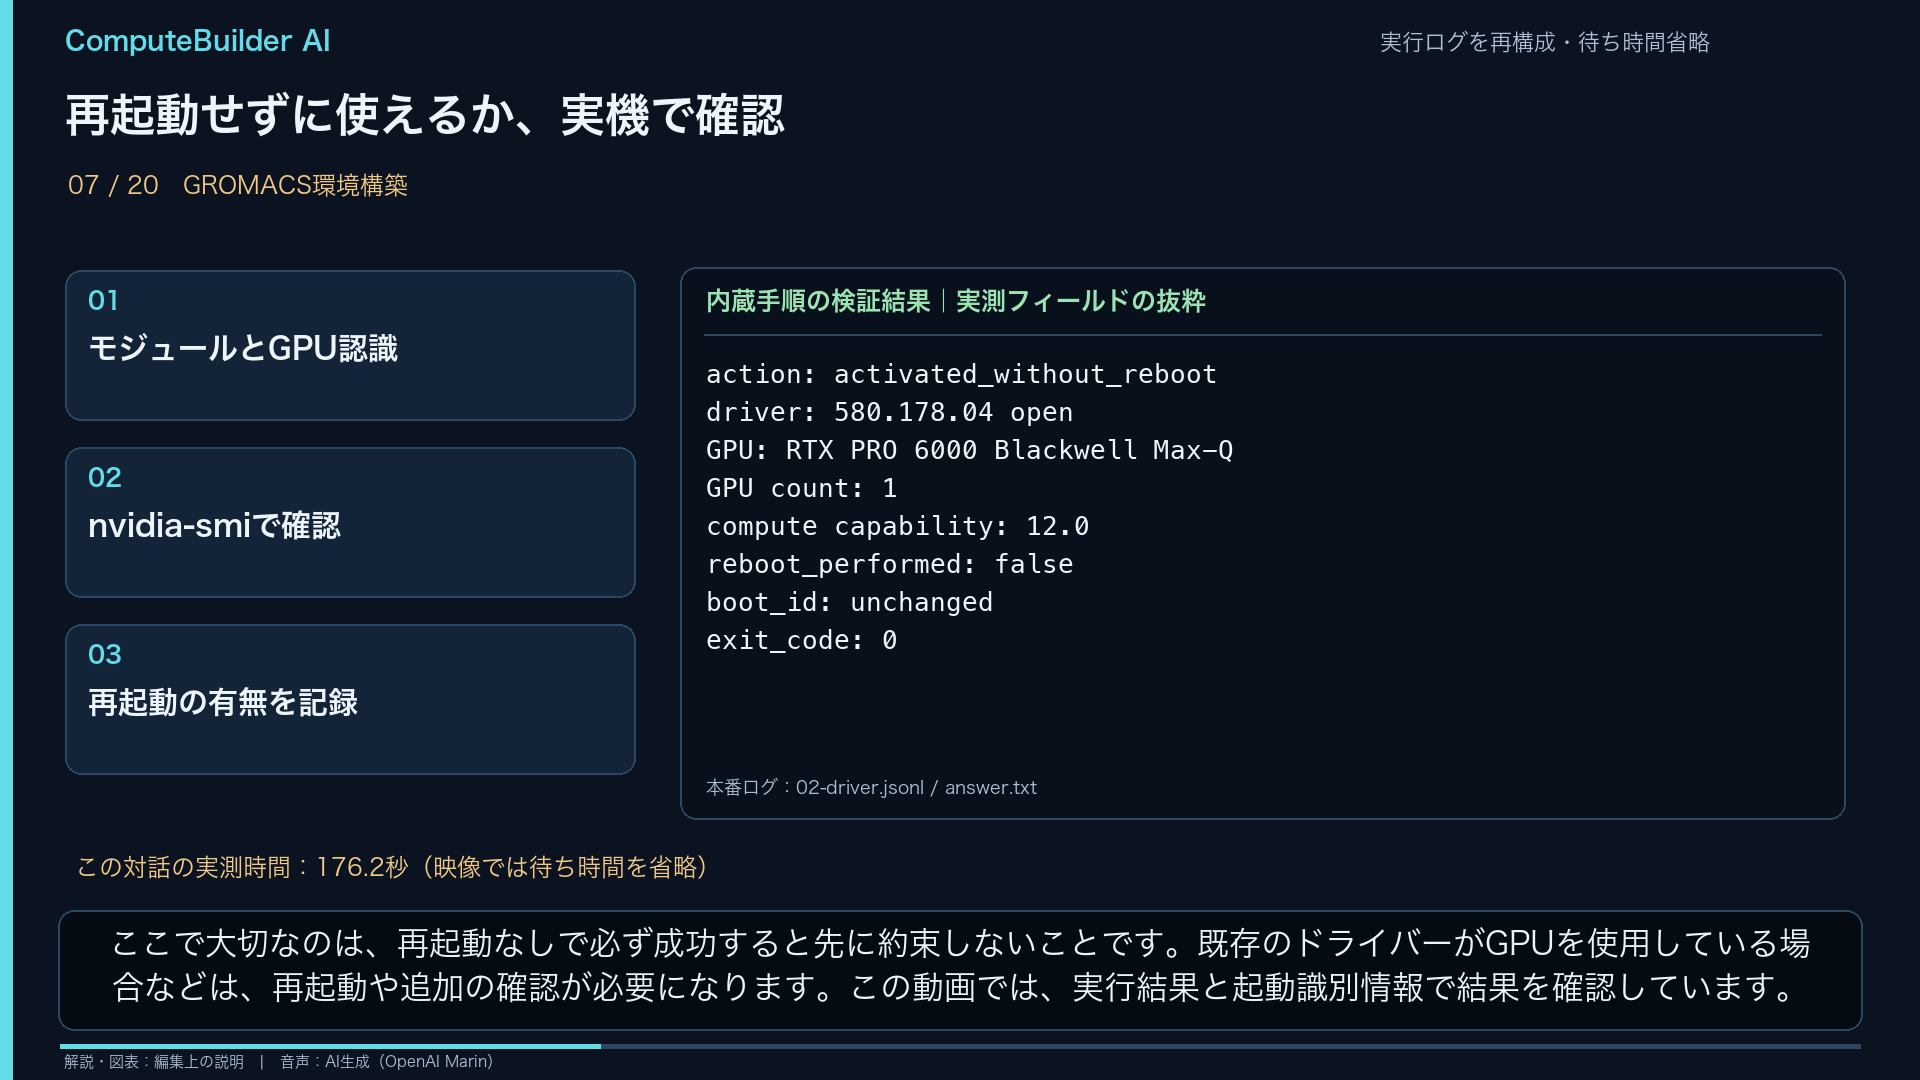Click the GPU: RTX PRO 6000 Blackwell line
Image resolution: width=1920 pixels, height=1080 pixels.
pos(969,450)
